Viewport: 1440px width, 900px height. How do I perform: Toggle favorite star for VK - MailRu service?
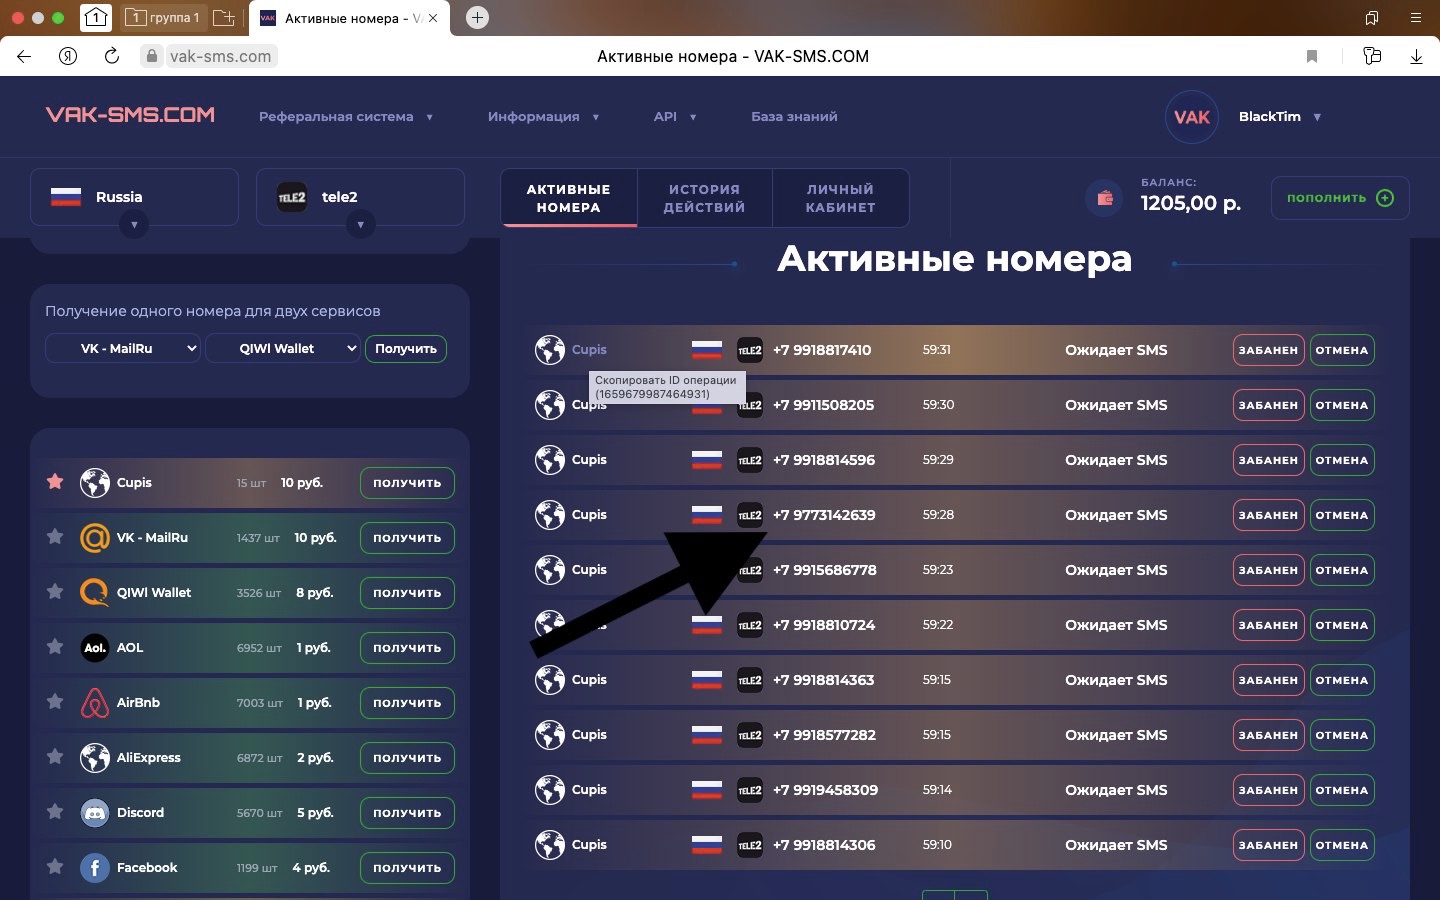pos(55,537)
